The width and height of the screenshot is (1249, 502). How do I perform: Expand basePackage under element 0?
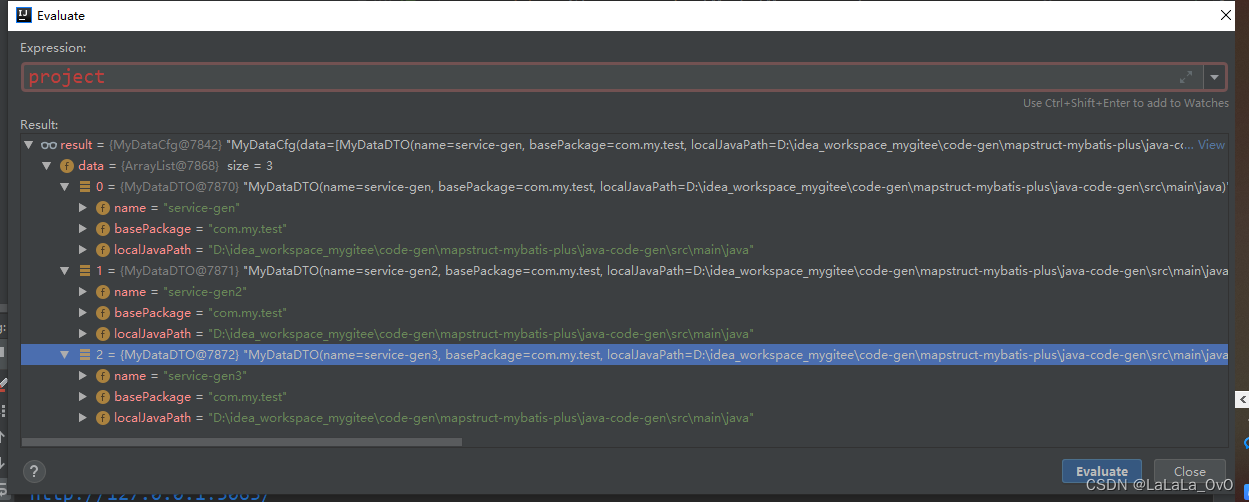point(84,229)
